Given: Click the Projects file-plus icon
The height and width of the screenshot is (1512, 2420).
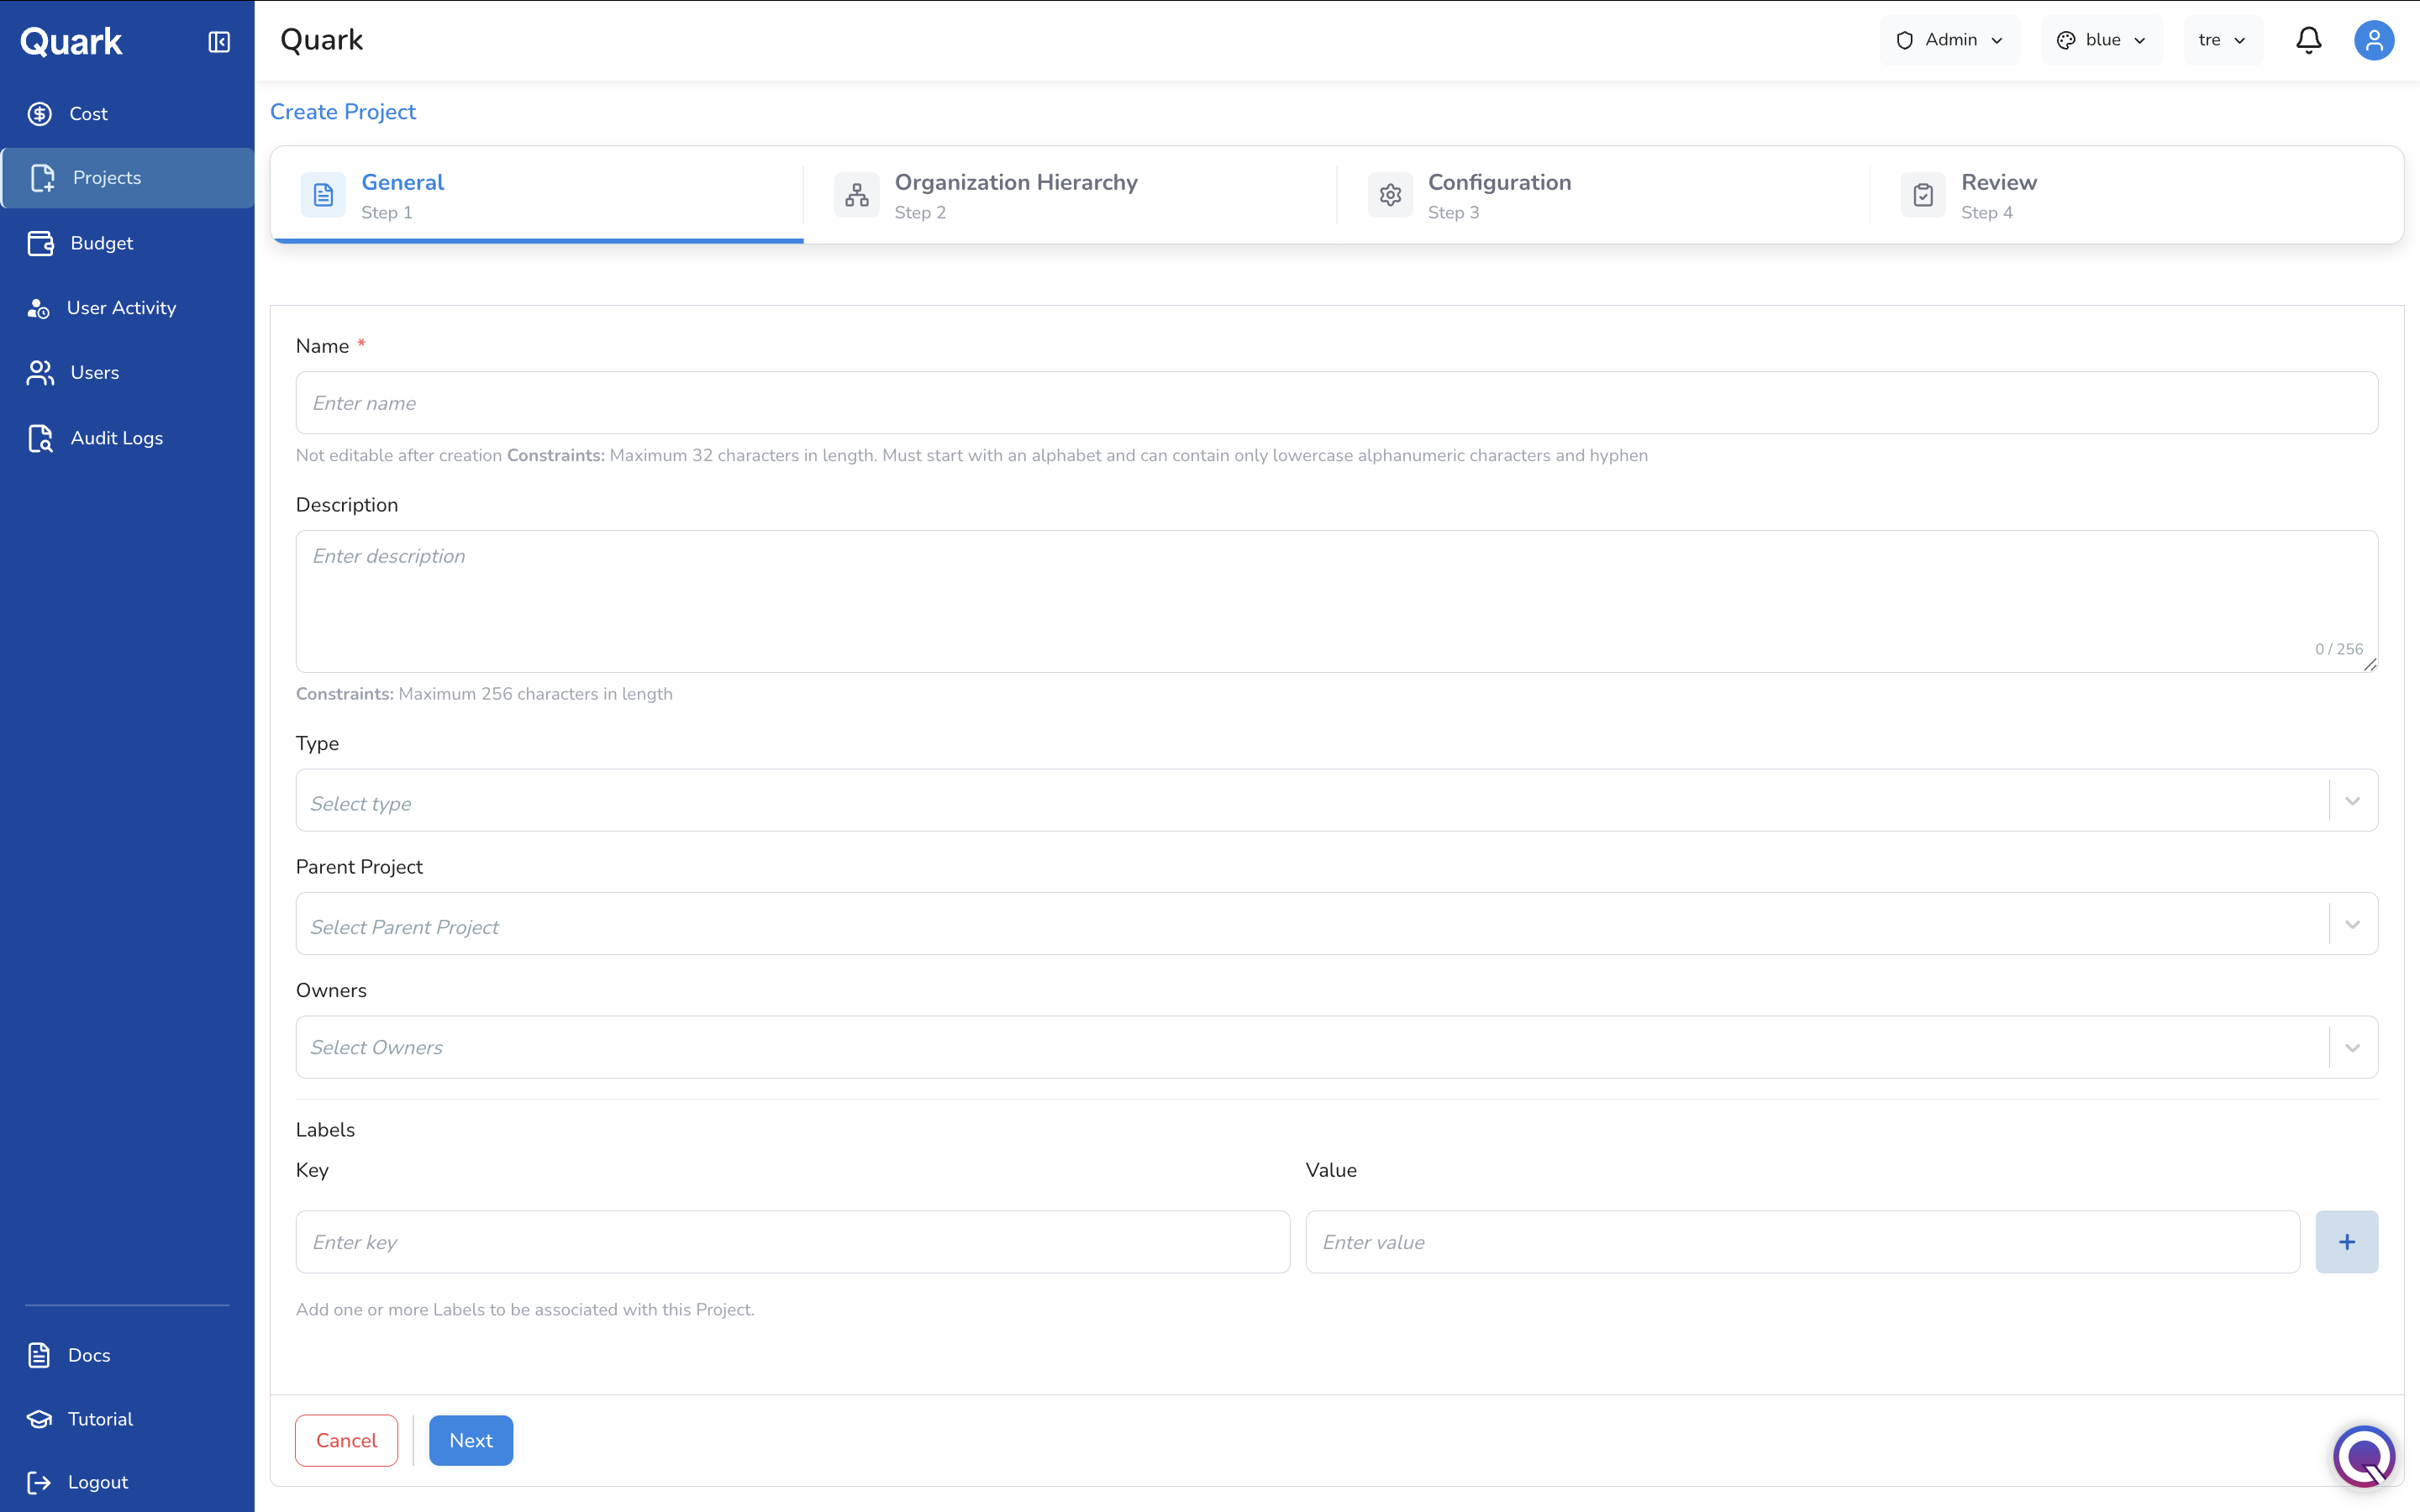Looking at the screenshot, I should [x=42, y=178].
